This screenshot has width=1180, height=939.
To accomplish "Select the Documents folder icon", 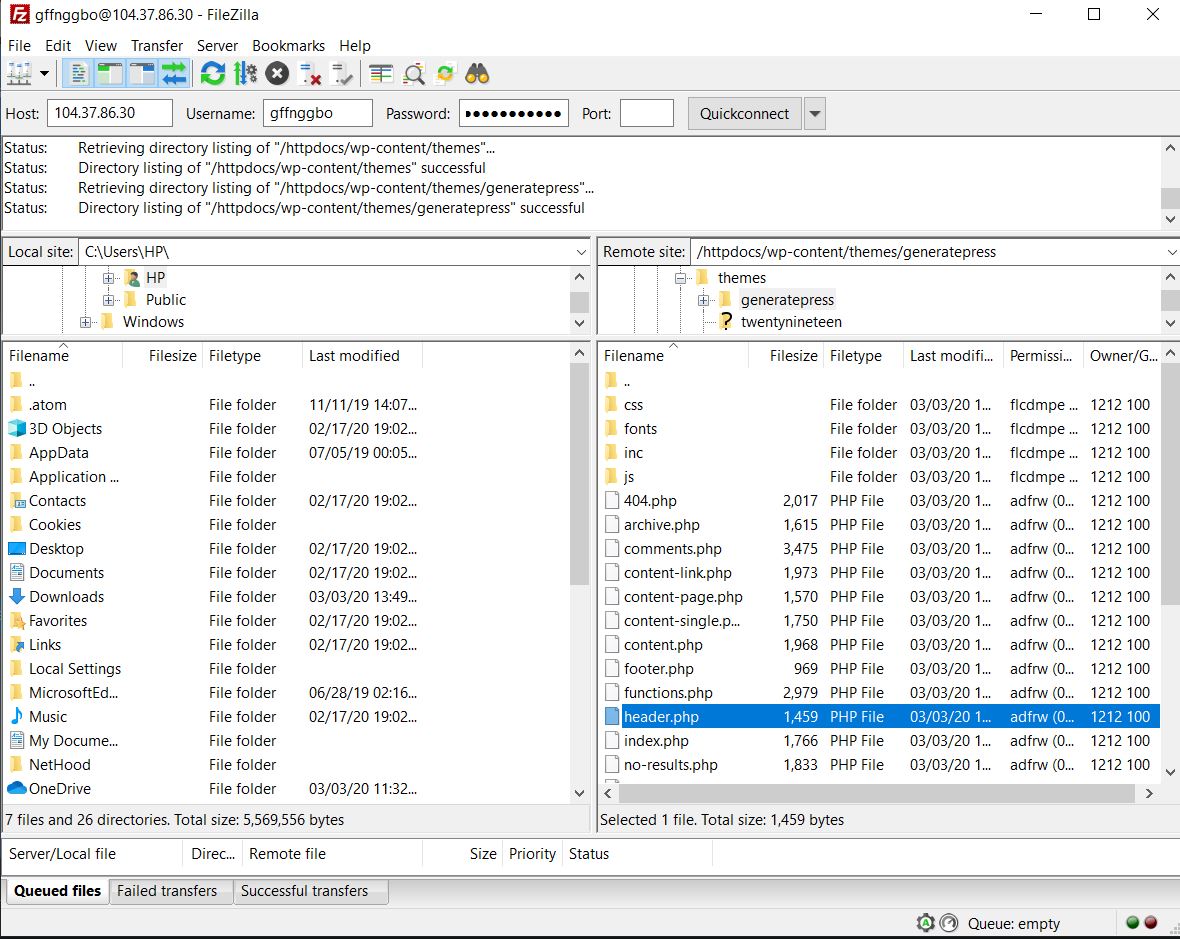I will point(17,573).
